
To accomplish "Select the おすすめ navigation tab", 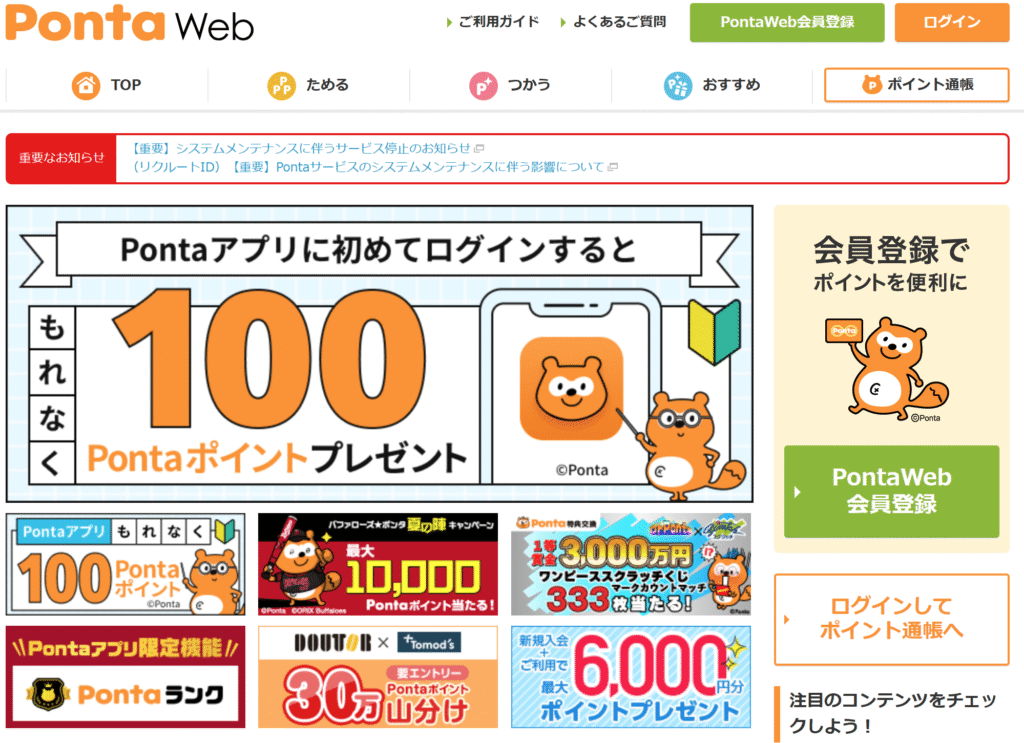I will click(712, 85).
